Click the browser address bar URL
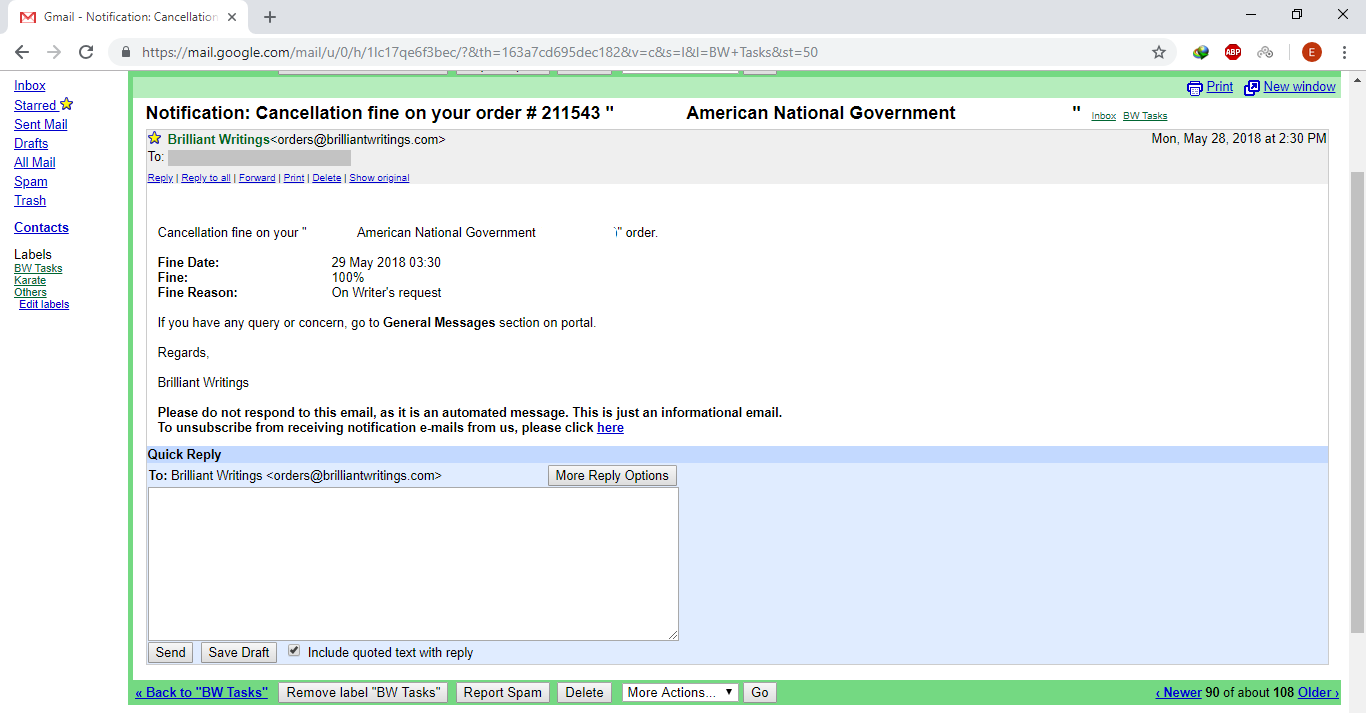1366x713 pixels. (480, 52)
